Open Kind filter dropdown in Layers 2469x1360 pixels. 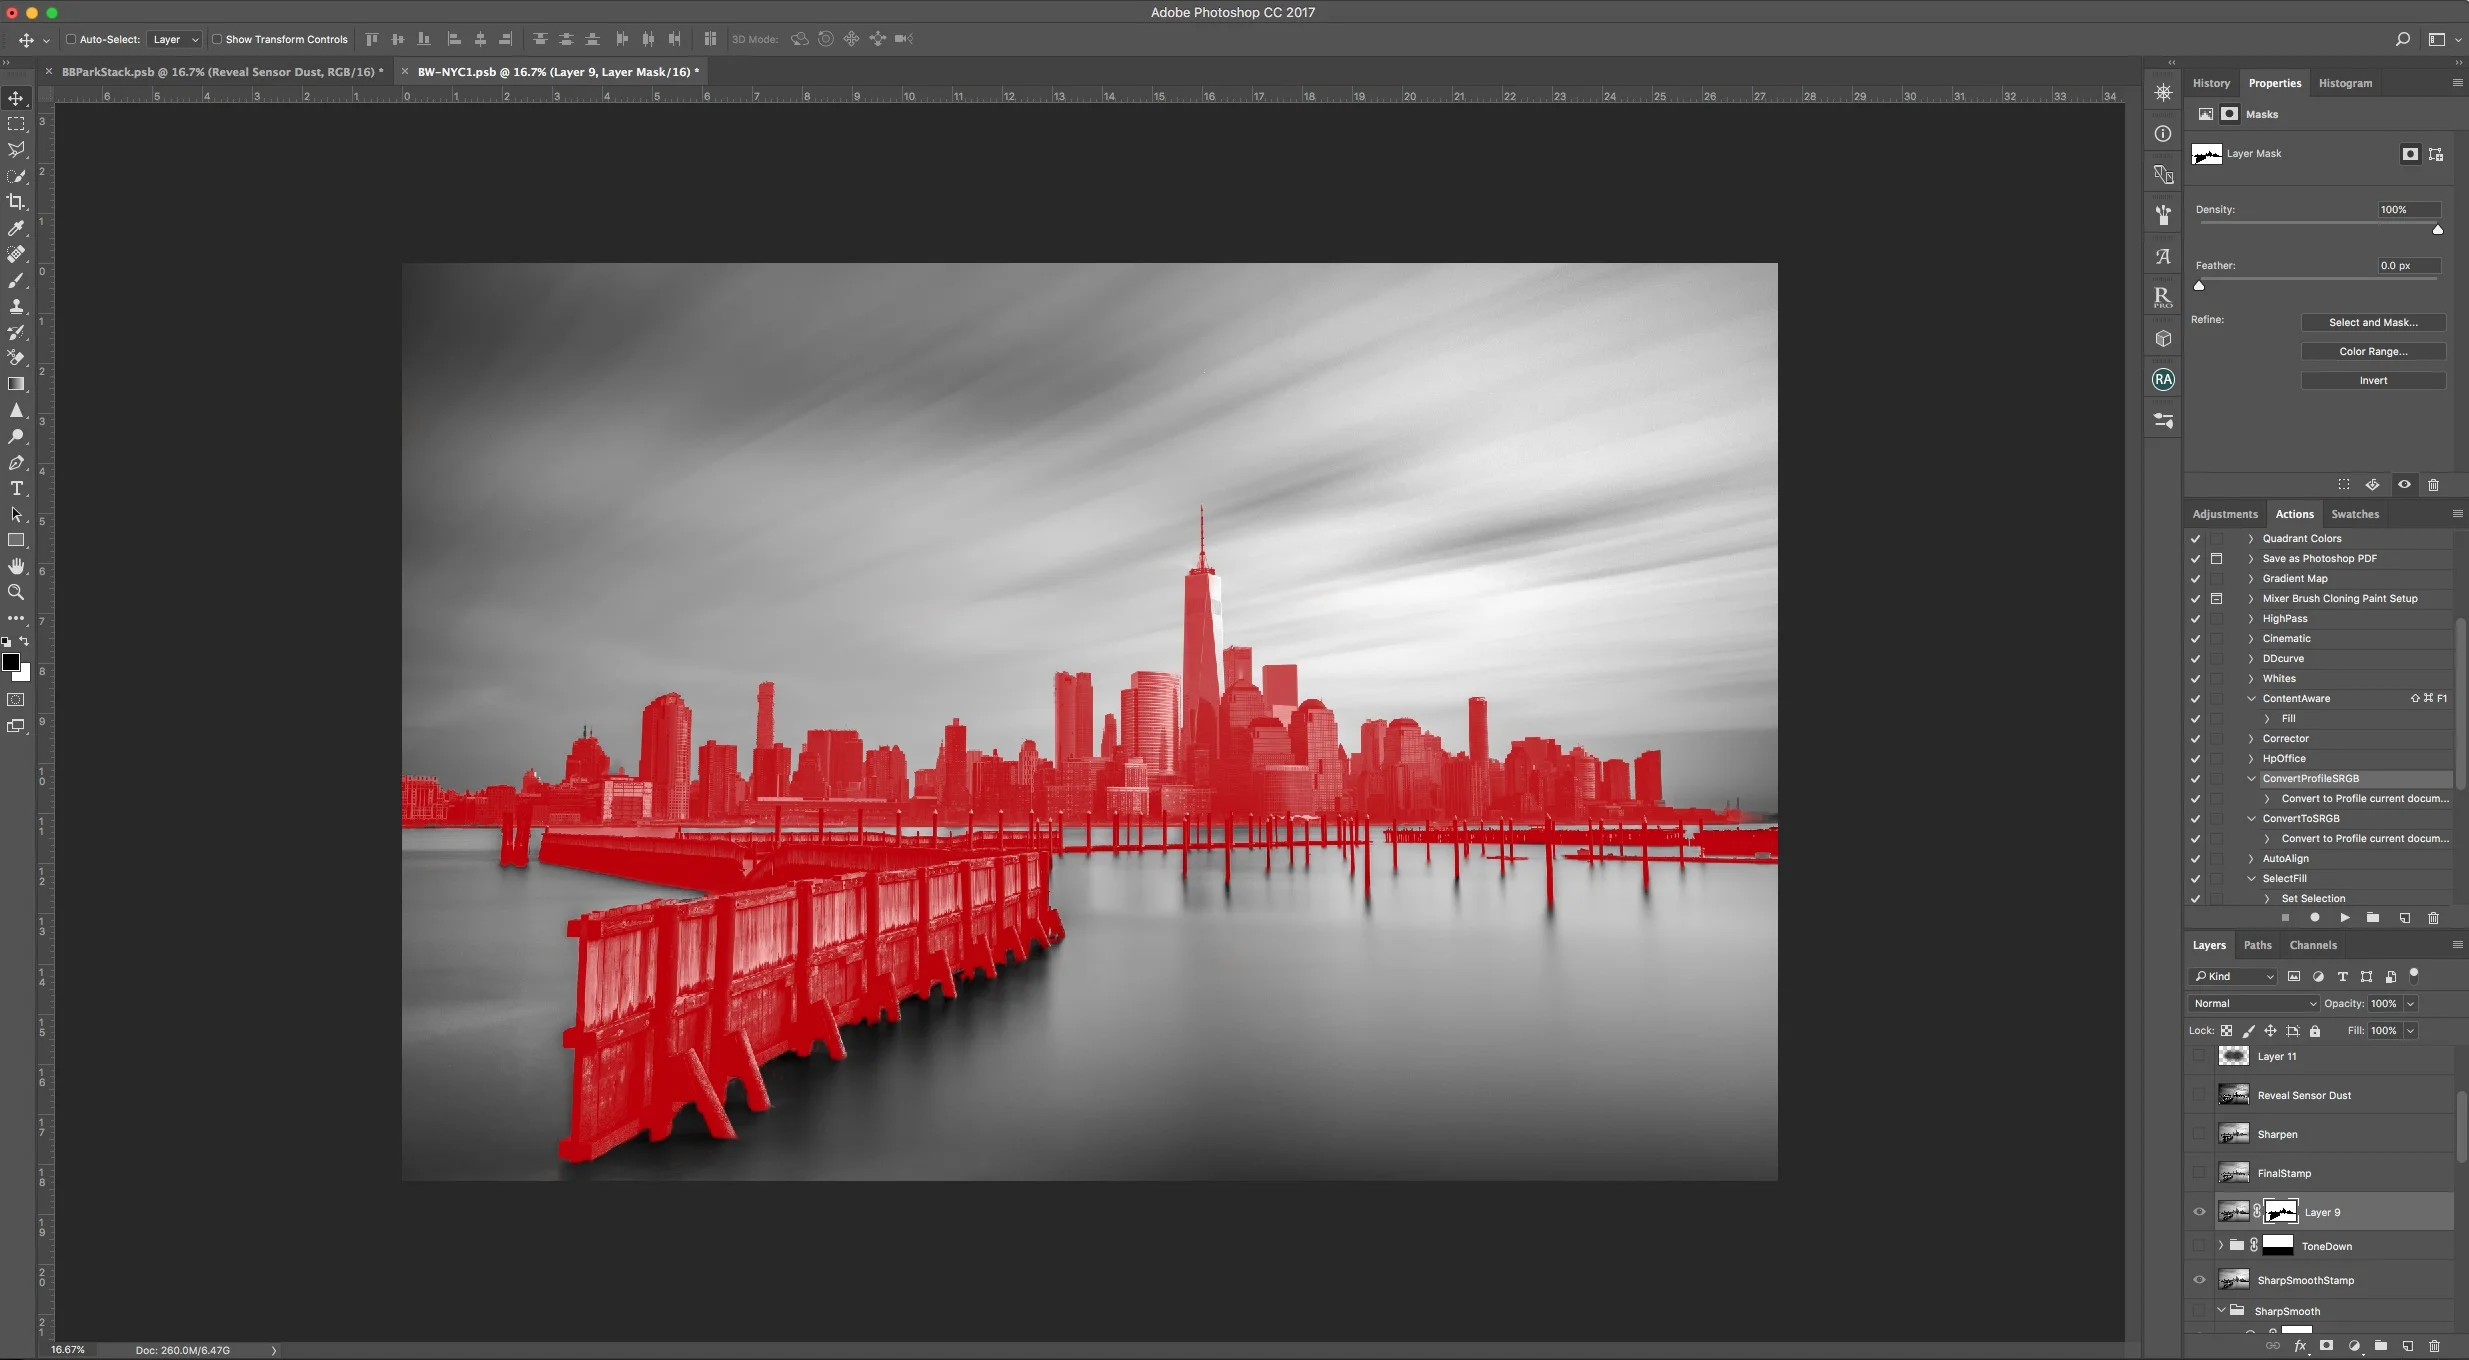(x=2234, y=976)
